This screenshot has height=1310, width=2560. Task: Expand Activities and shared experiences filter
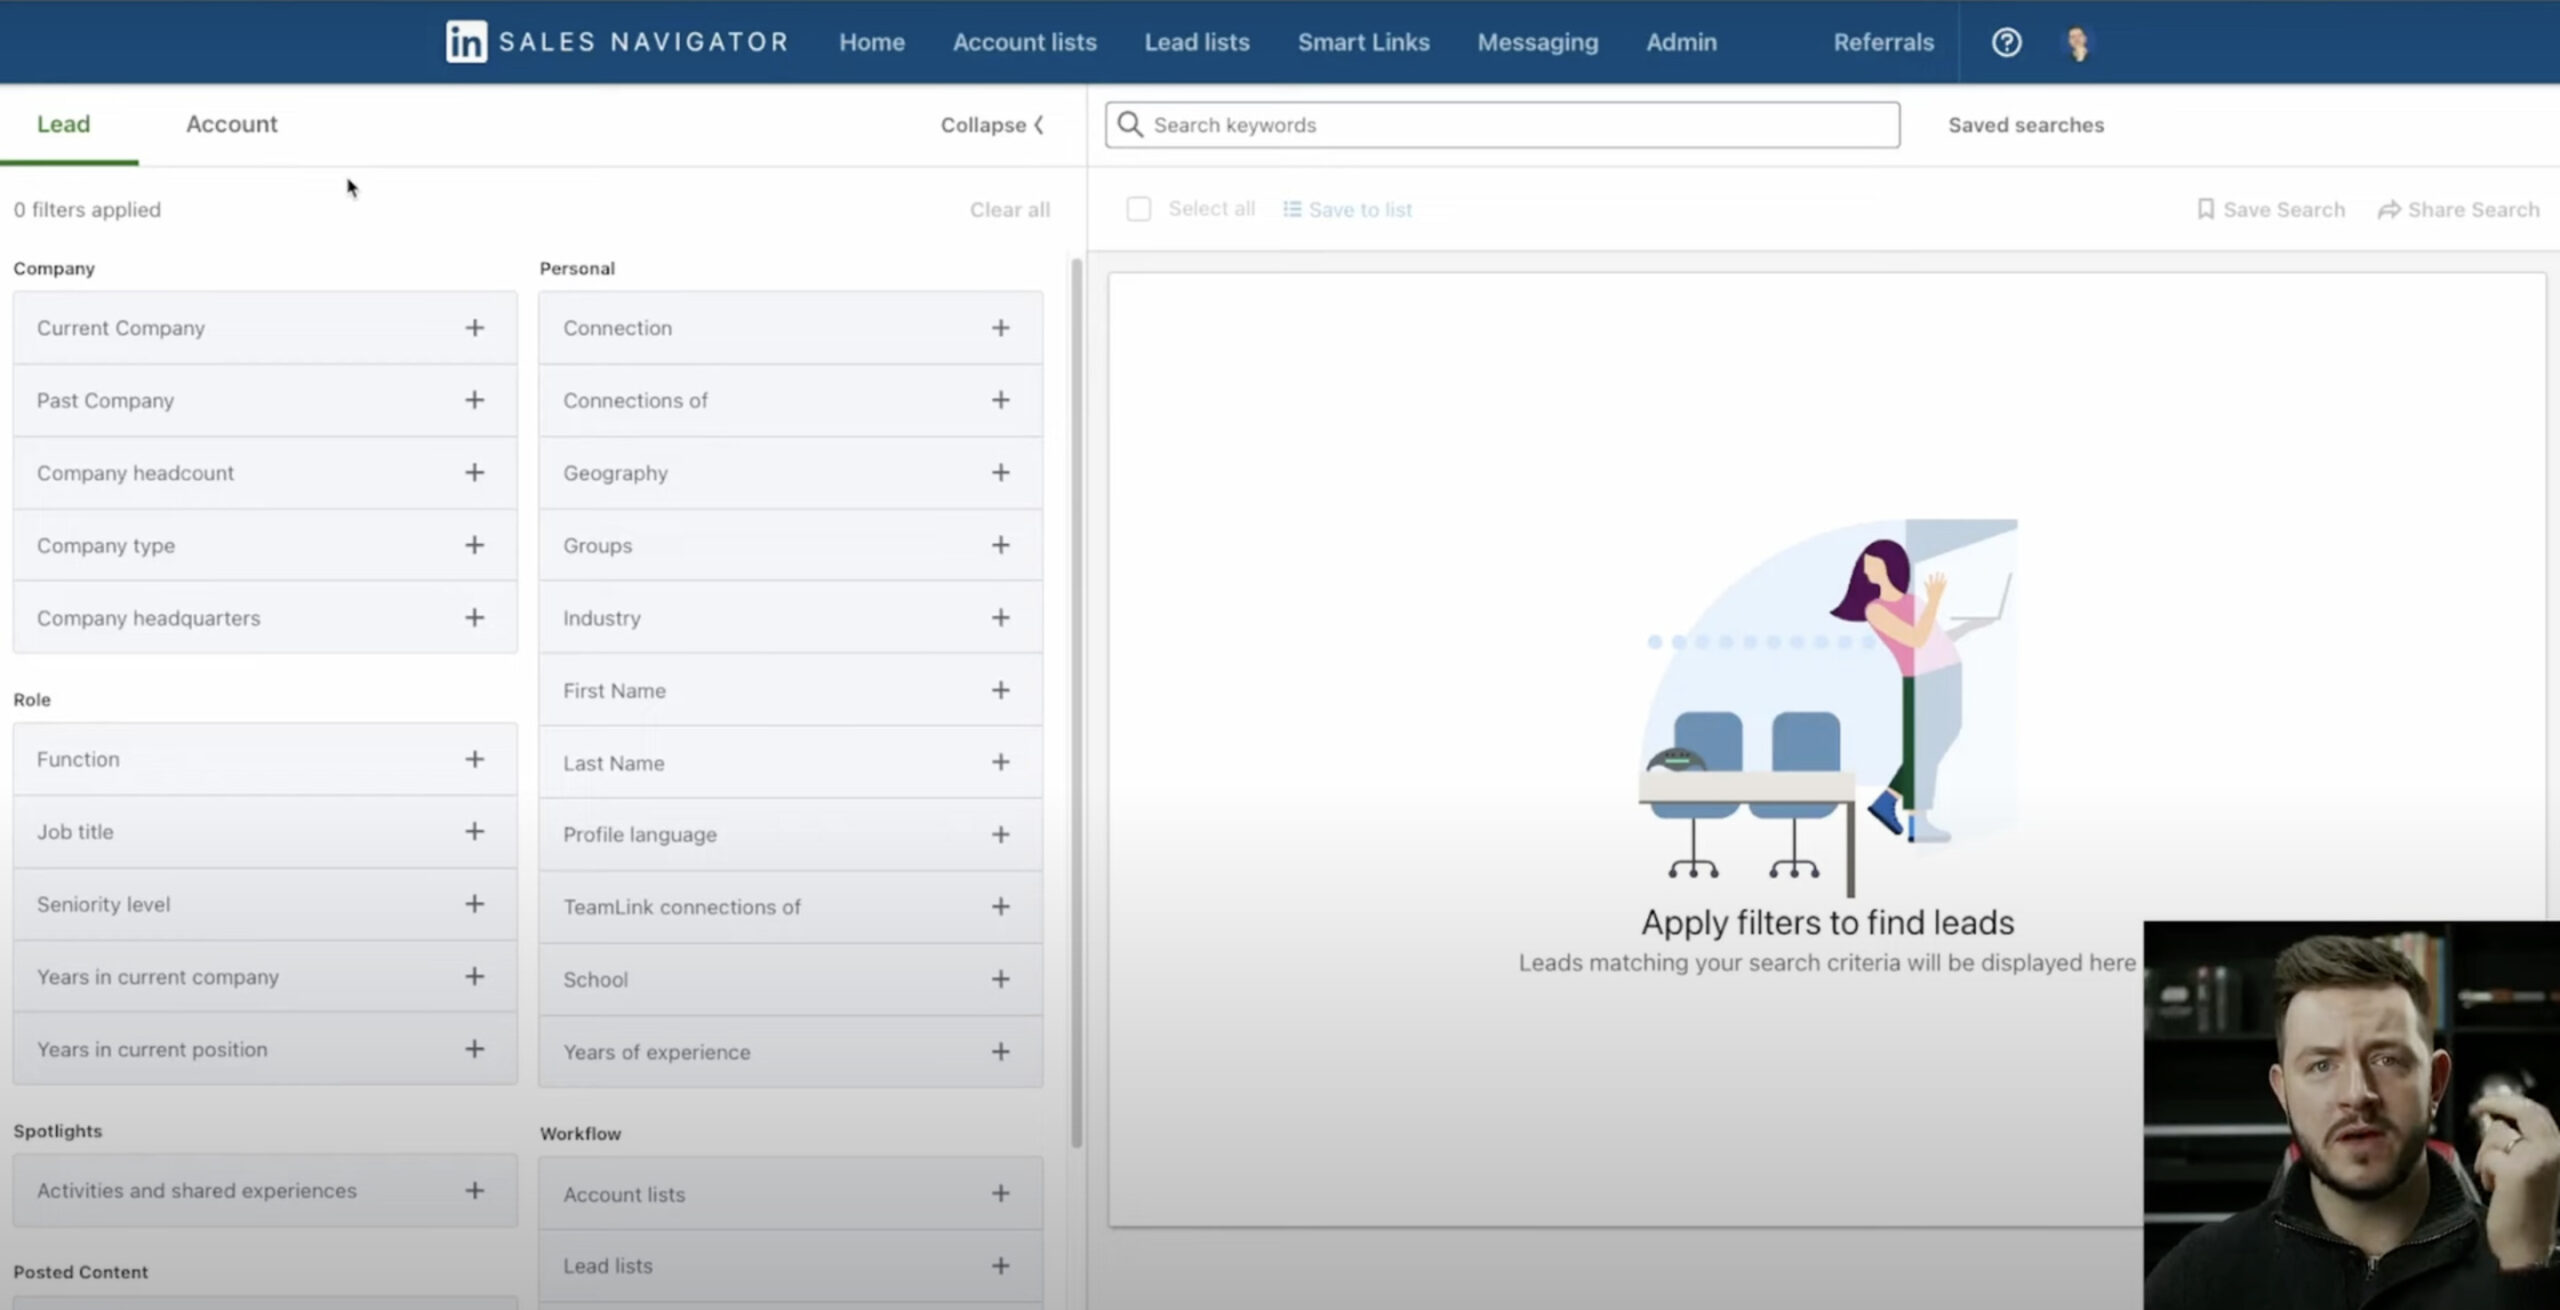click(265, 1191)
